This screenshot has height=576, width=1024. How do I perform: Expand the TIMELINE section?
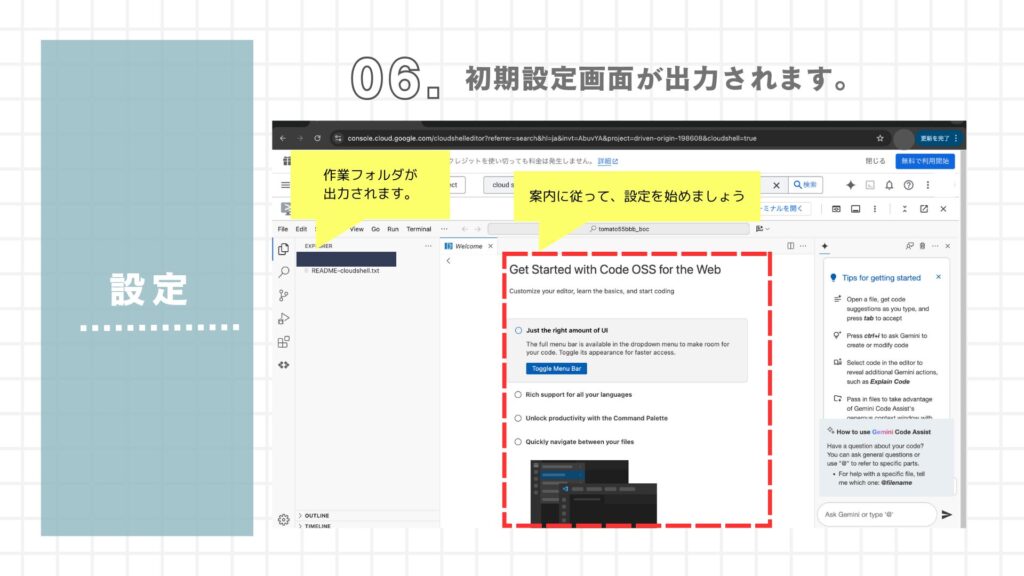315,525
